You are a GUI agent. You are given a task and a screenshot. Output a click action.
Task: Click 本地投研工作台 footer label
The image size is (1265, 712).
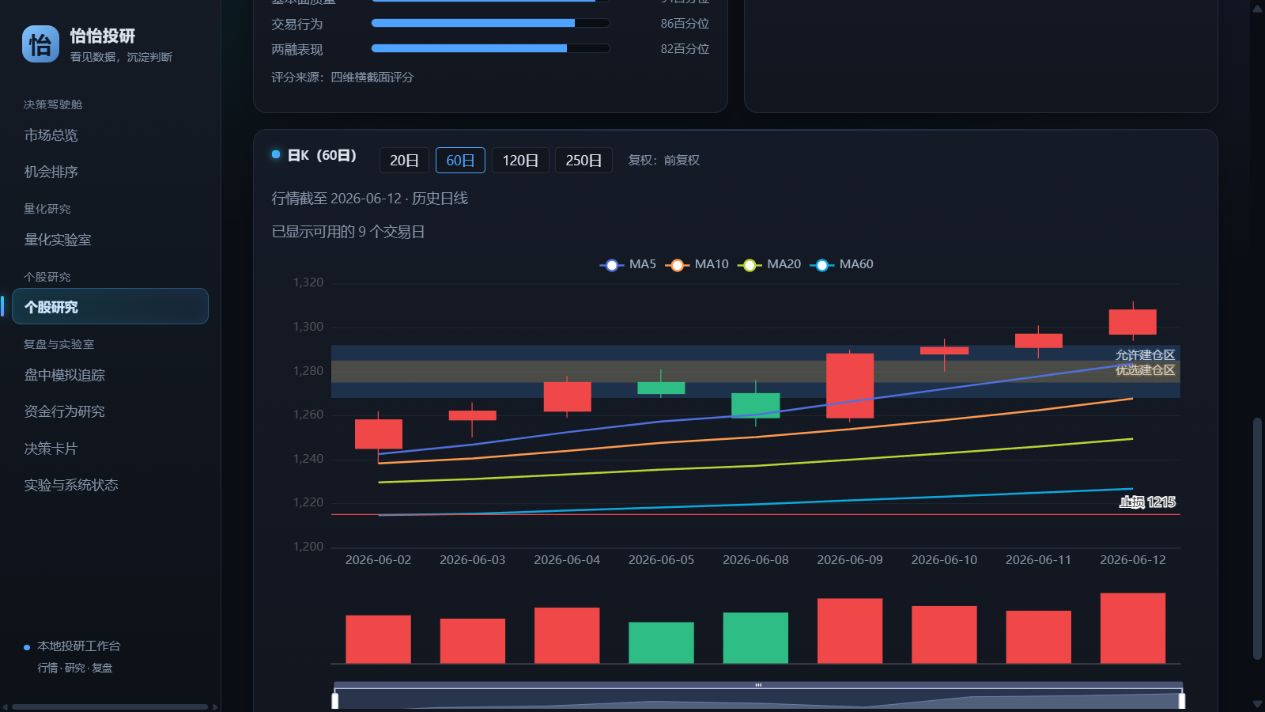coord(79,646)
